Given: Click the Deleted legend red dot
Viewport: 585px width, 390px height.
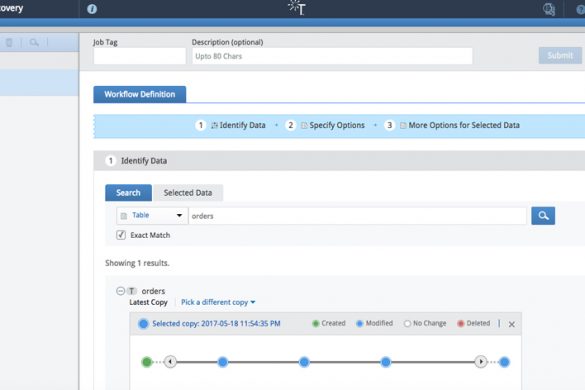Looking at the screenshot, I should (x=460, y=324).
